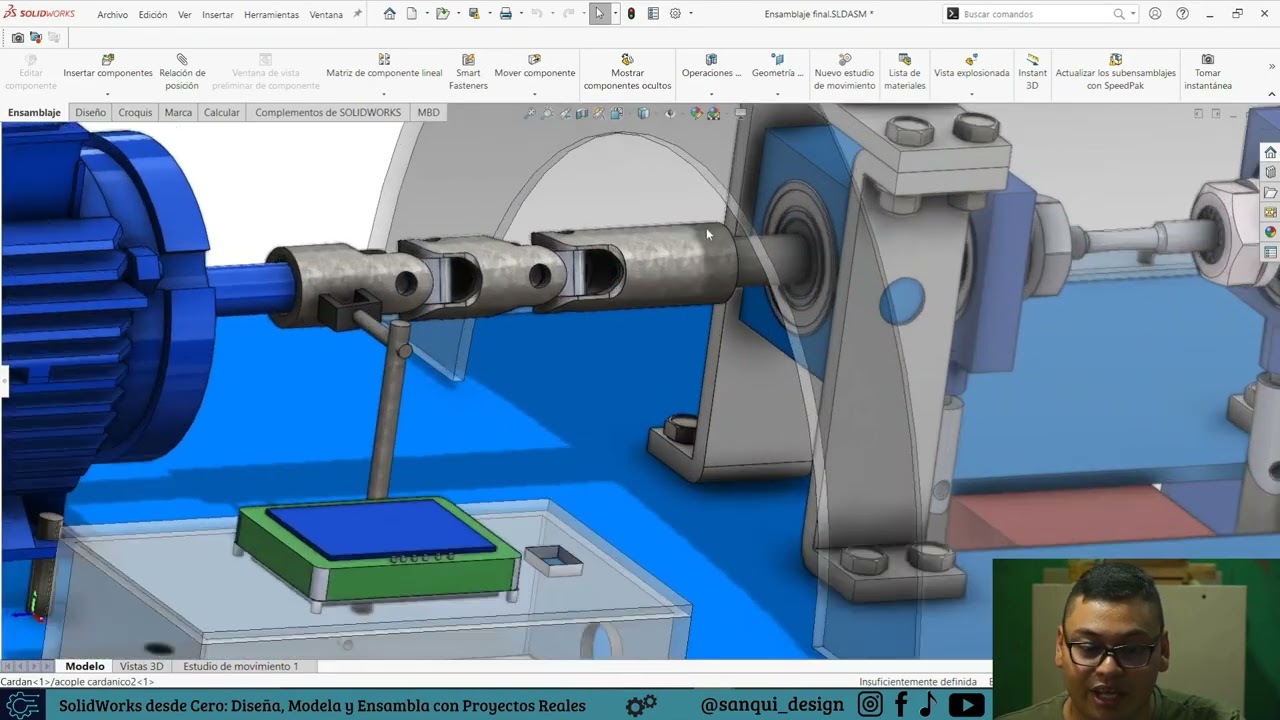This screenshot has height=720, width=1280.
Task: Select Mover componente tool
Action: (x=534, y=67)
